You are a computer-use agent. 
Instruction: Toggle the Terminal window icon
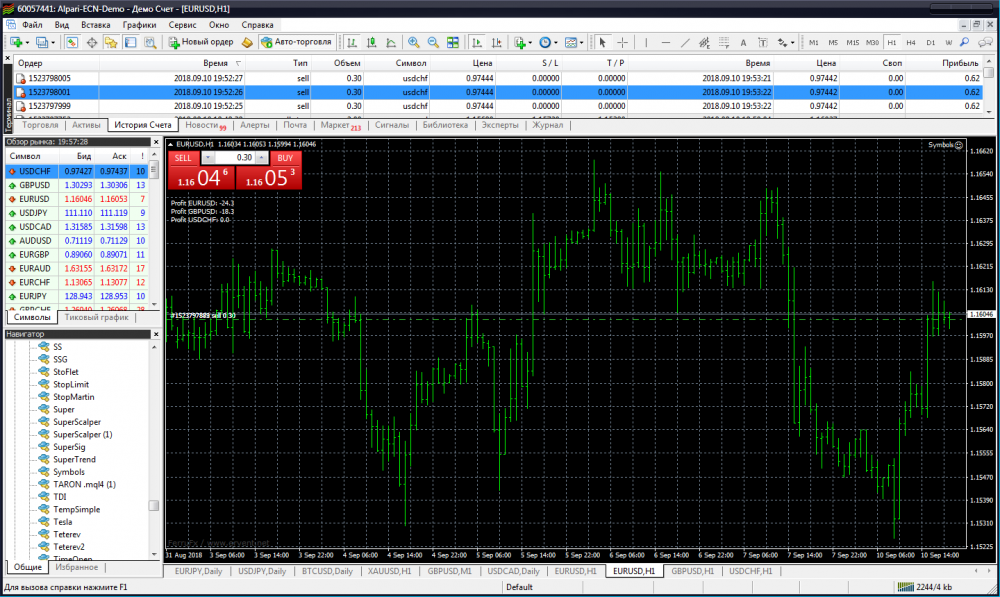pyautogui.click(x=130, y=42)
